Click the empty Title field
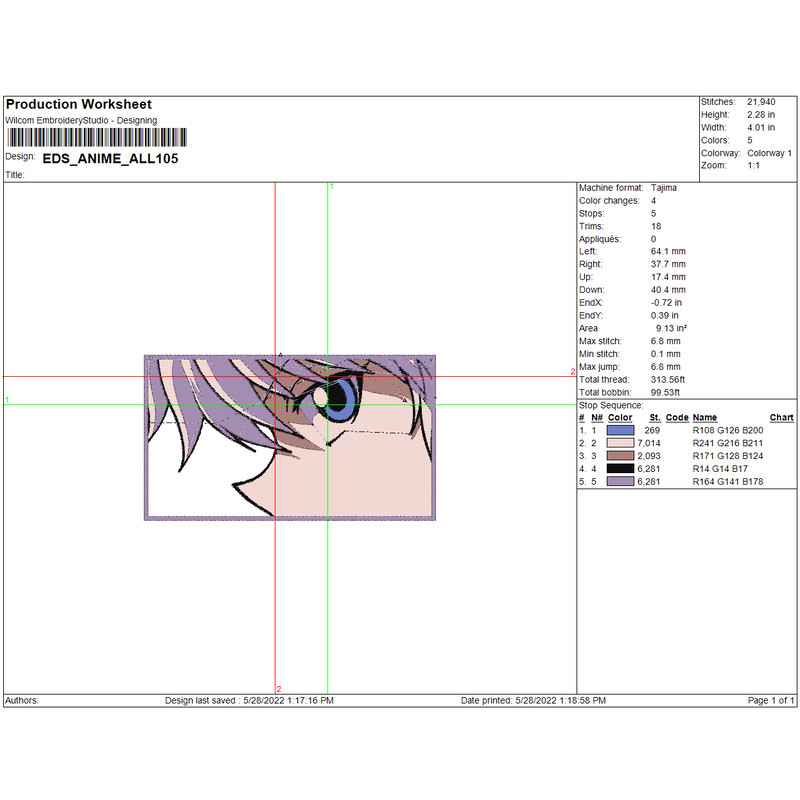800x800 pixels. point(100,173)
